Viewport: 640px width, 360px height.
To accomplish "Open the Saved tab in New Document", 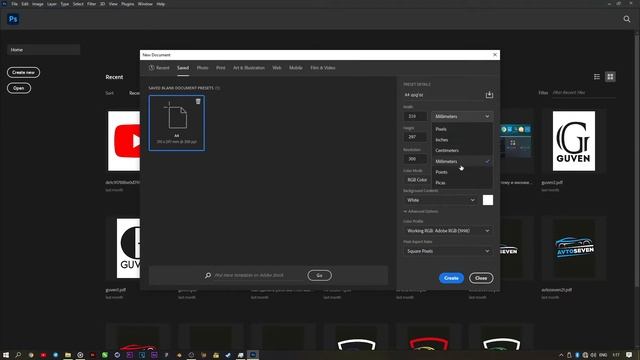I will click(x=183, y=68).
